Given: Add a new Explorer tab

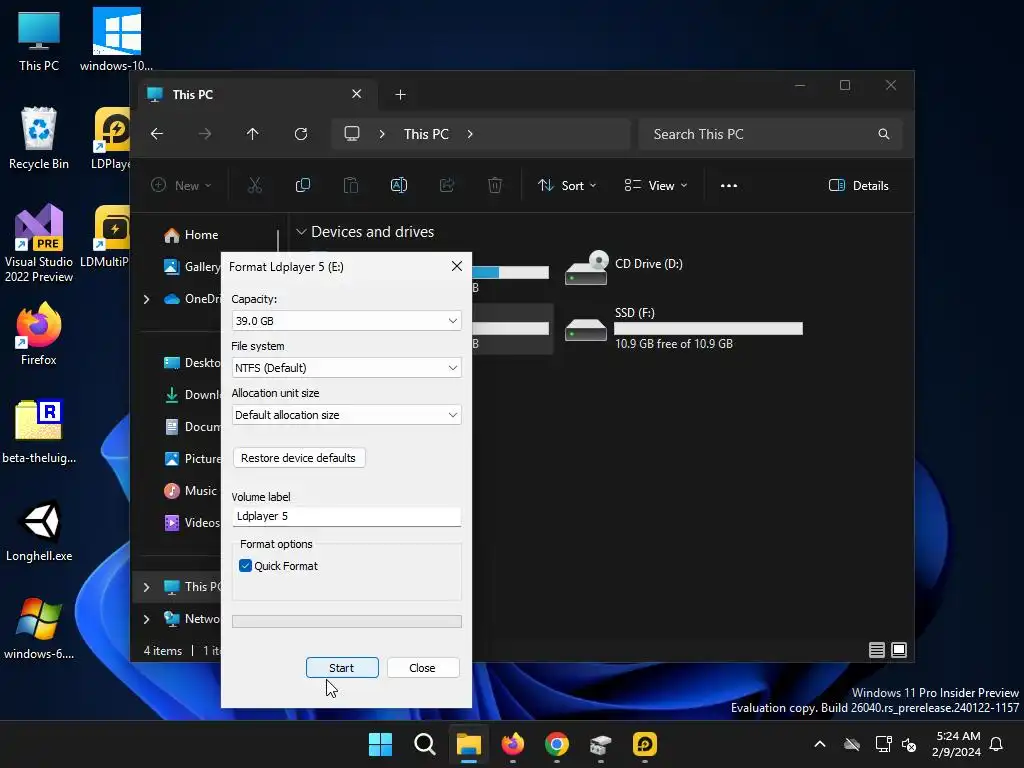Looking at the screenshot, I should (x=400, y=95).
